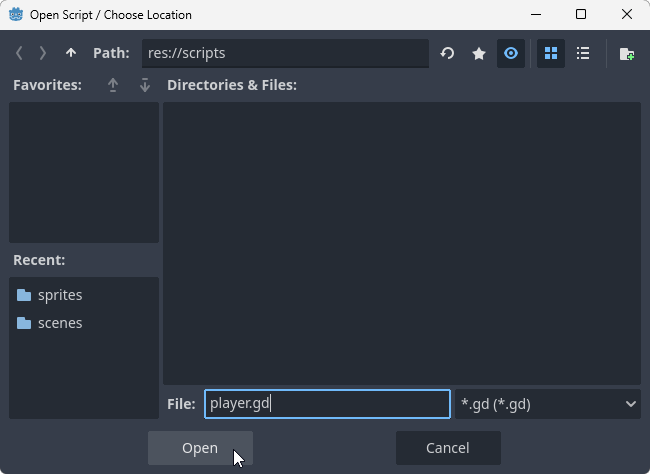Create a new folder
This screenshot has width=650, height=474.
click(x=627, y=53)
